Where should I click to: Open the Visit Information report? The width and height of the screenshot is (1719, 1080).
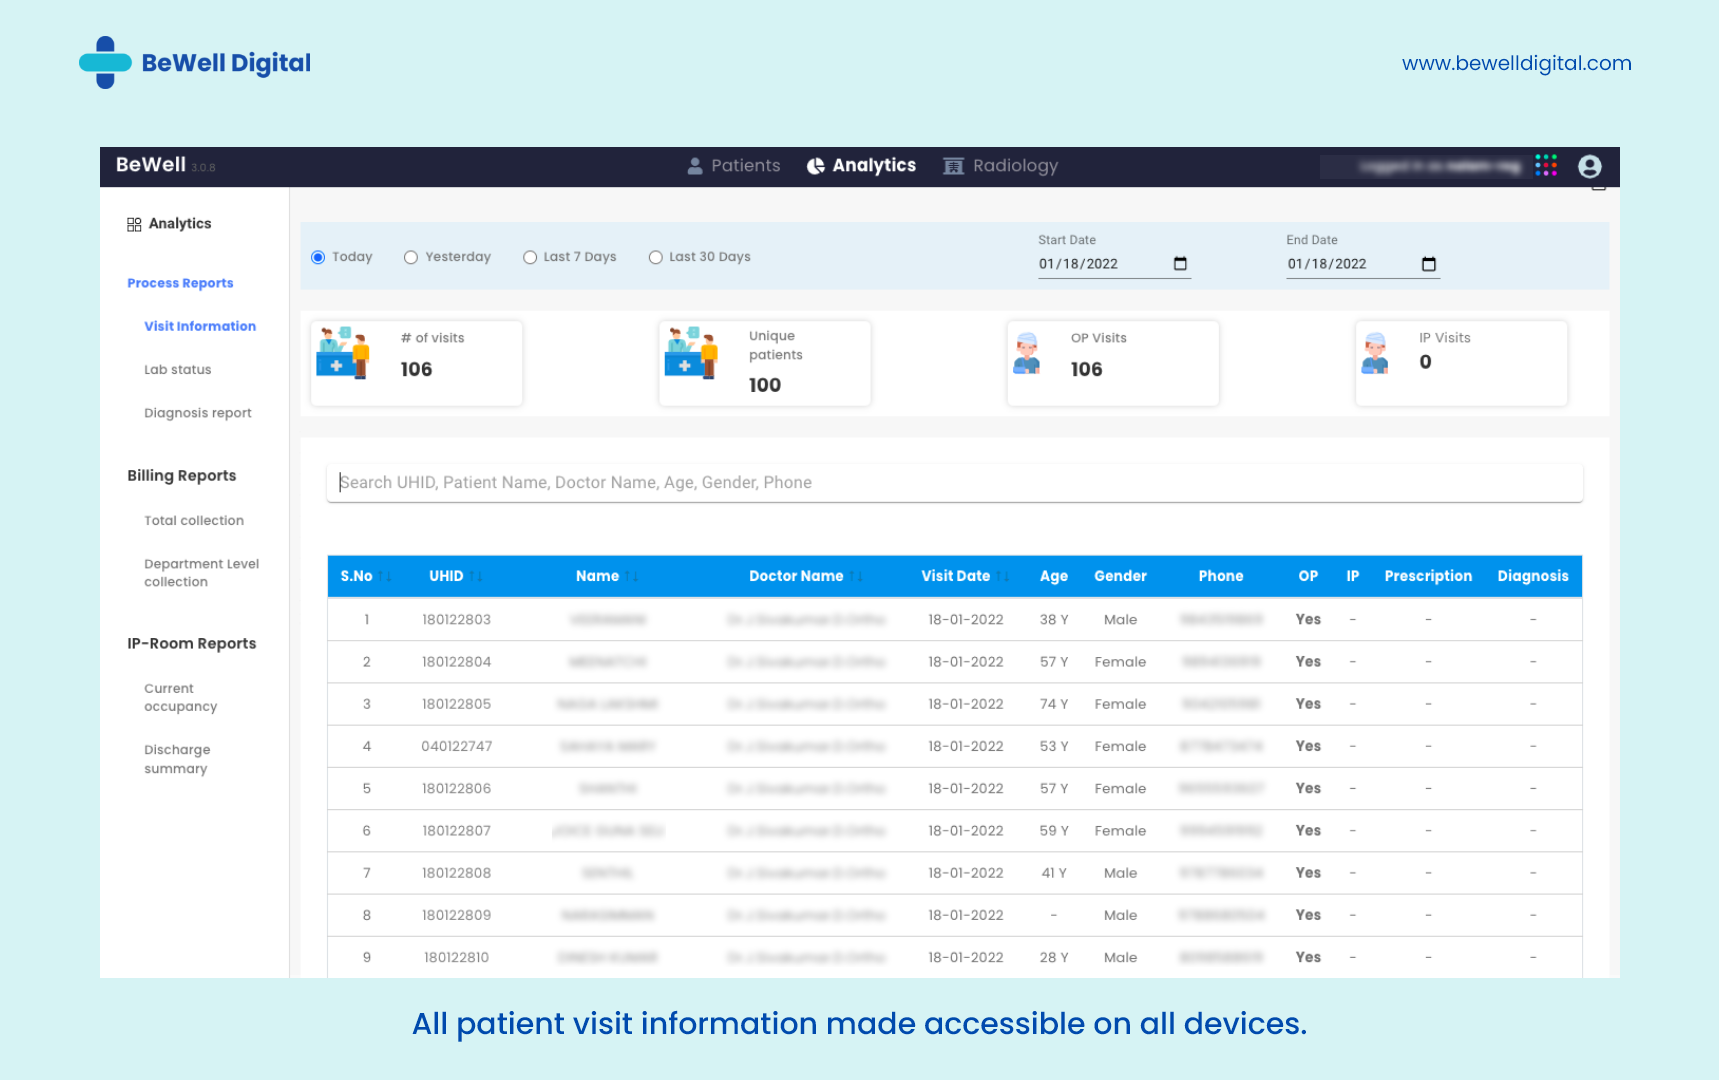pyautogui.click(x=200, y=326)
